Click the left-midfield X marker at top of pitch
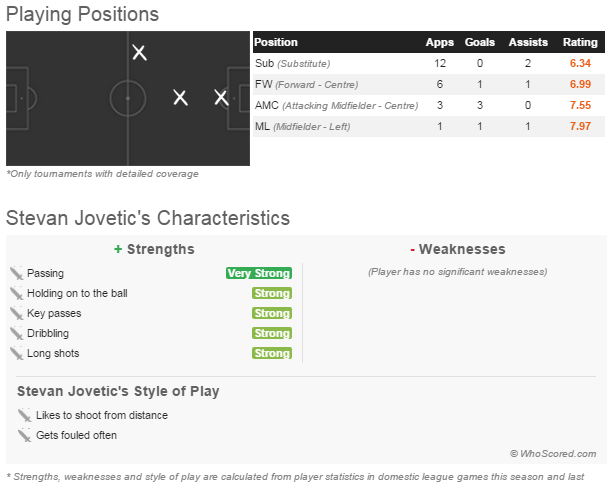This screenshot has width=612, height=501. pos(139,52)
